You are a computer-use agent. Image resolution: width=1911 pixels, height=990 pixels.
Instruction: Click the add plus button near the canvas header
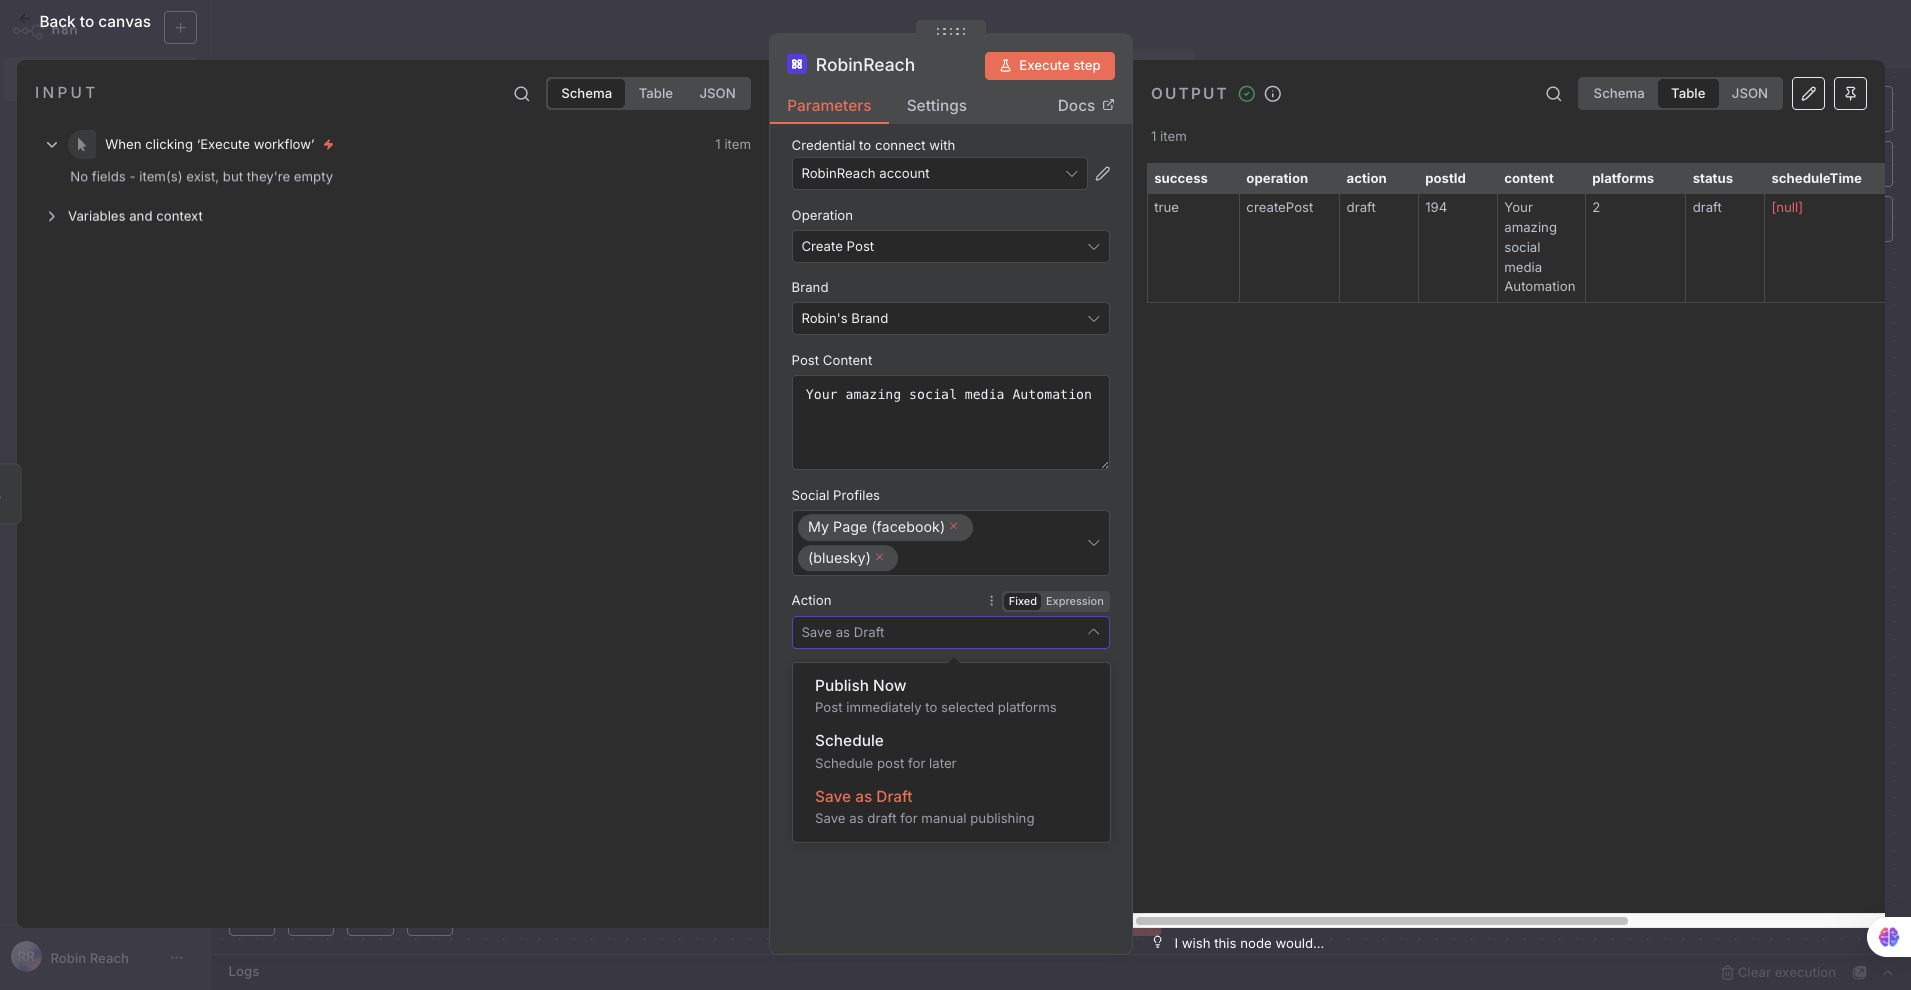(180, 28)
